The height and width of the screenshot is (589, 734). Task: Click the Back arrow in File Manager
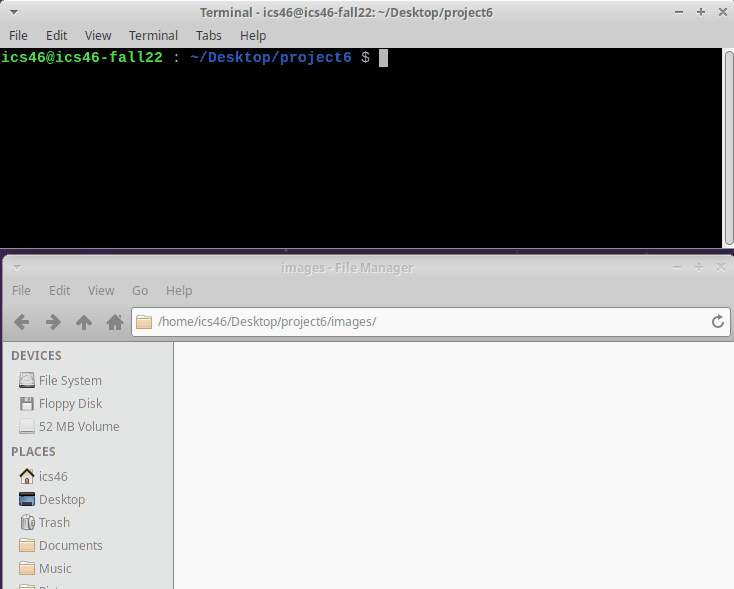point(22,322)
